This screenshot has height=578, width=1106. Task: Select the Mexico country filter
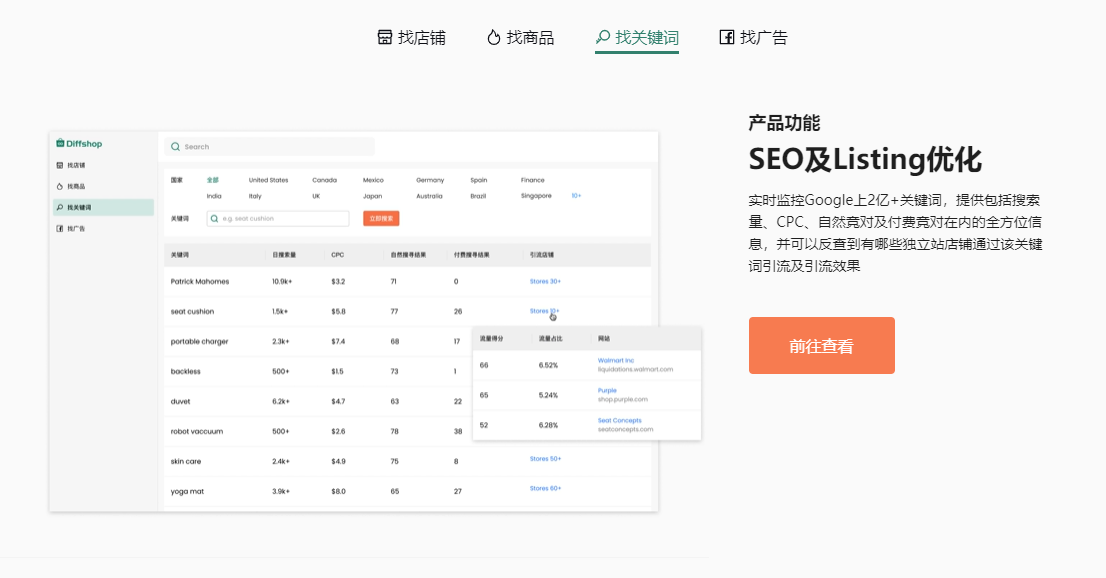pos(373,180)
